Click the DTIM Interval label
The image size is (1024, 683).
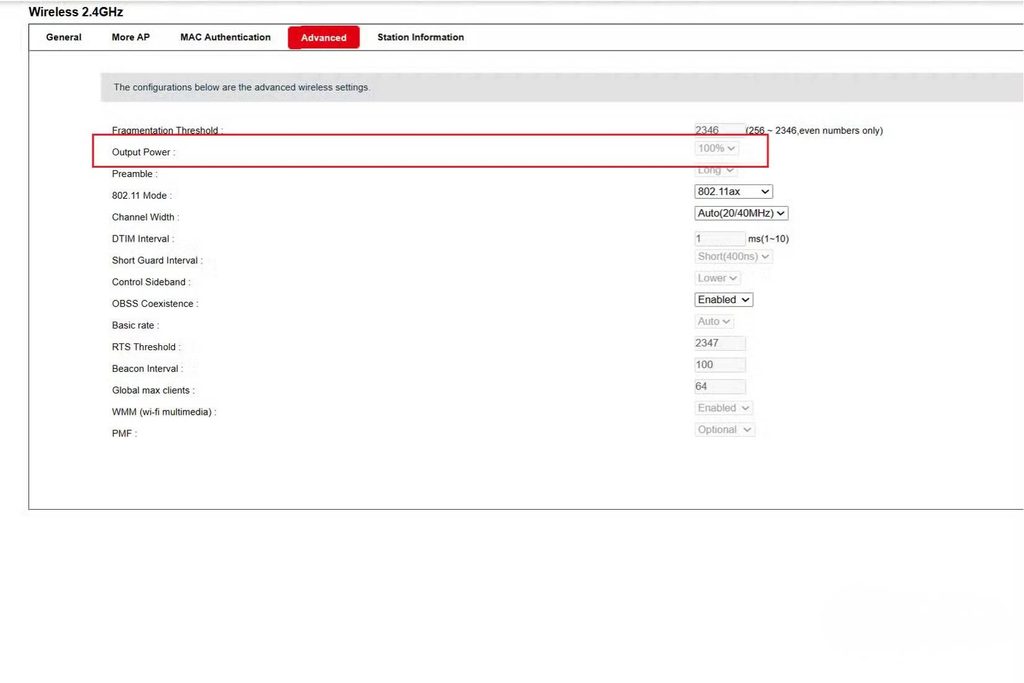click(143, 239)
